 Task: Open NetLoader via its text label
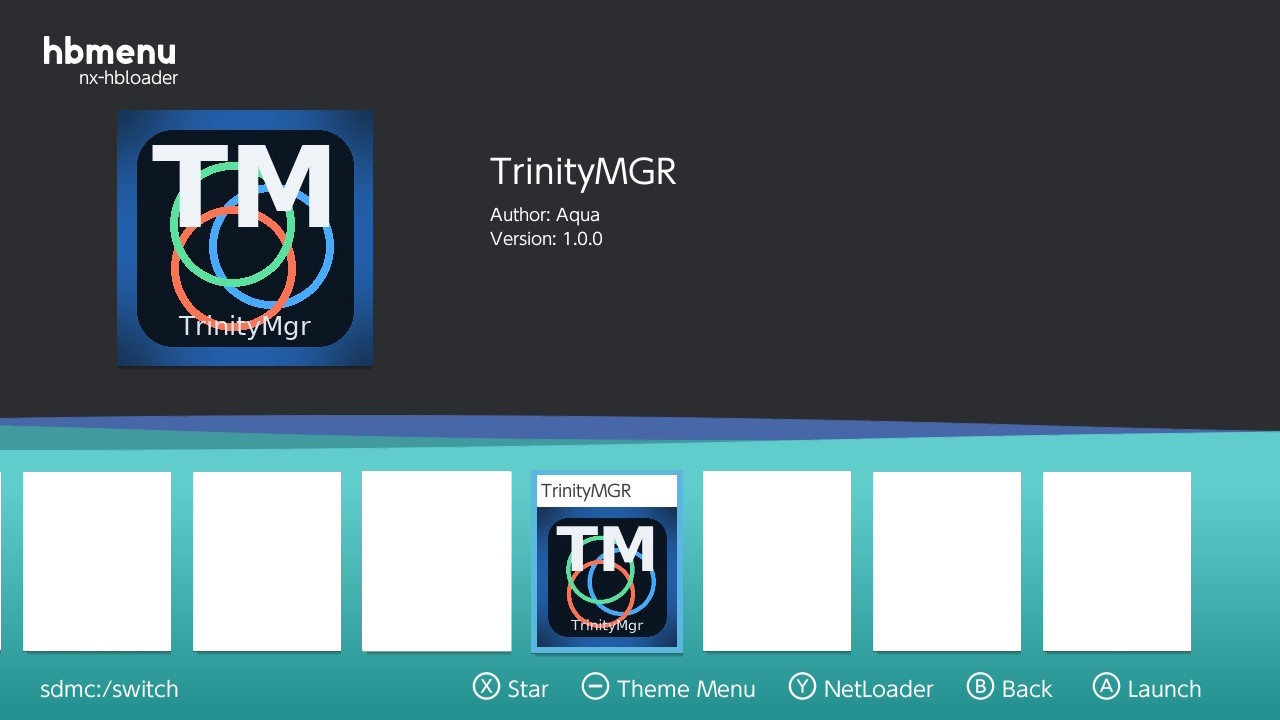[878, 689]
